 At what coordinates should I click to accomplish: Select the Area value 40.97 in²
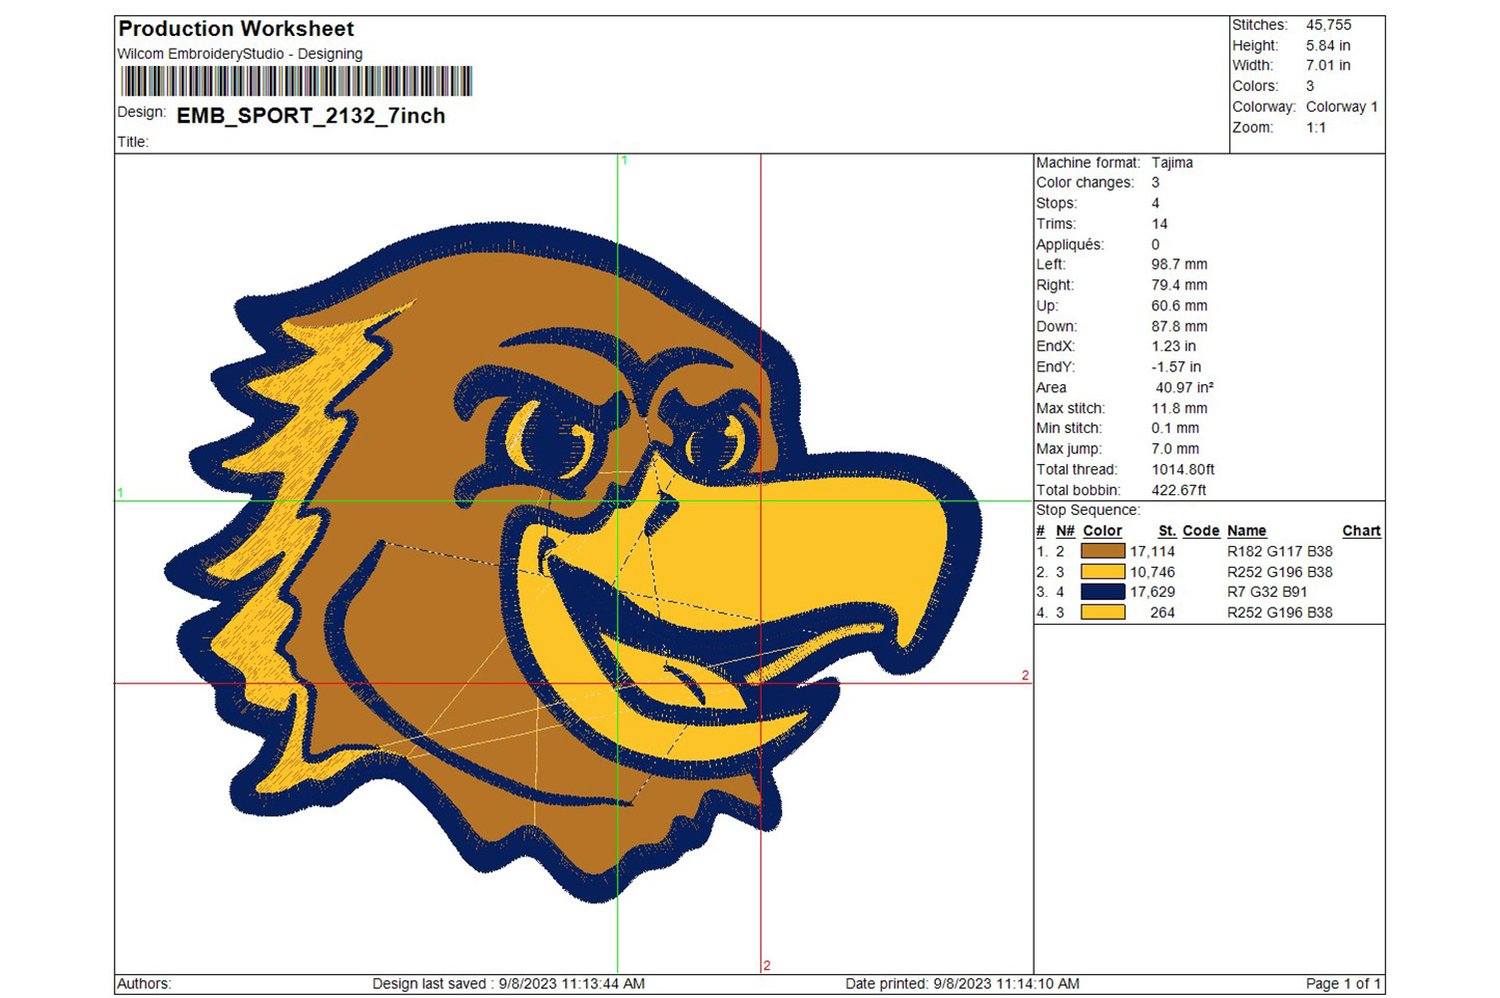click(1184, 388)
